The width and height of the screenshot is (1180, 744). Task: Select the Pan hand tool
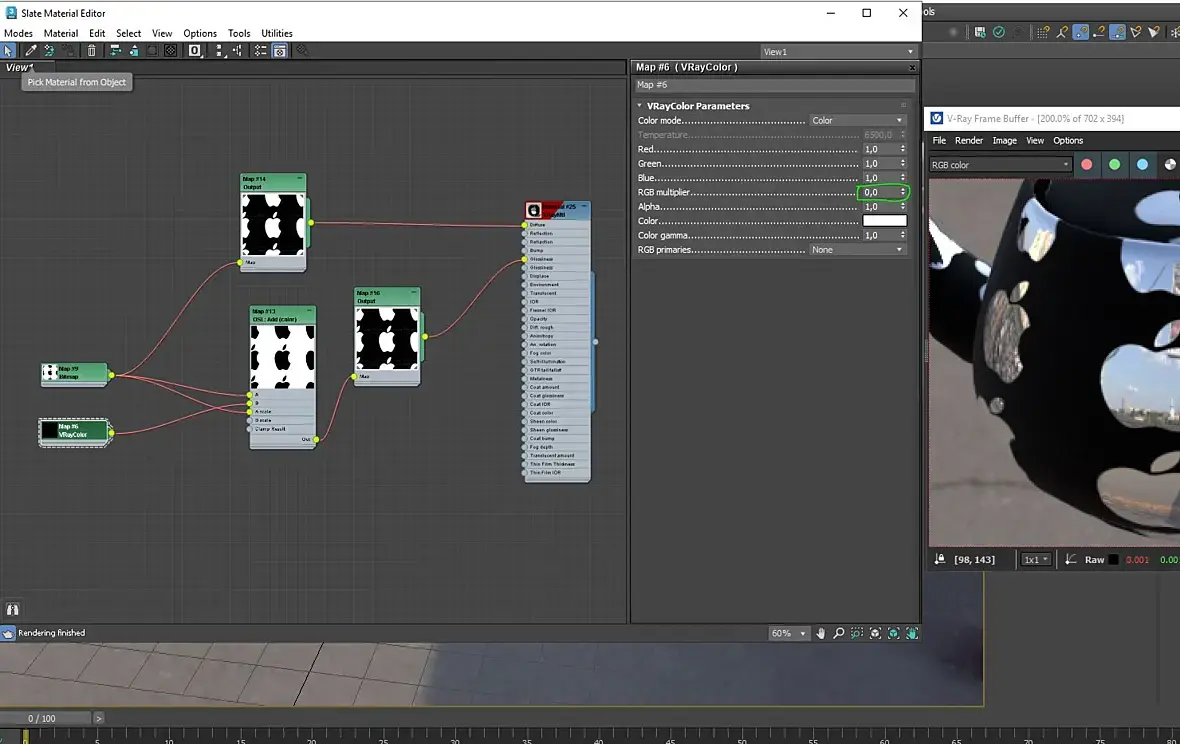(x=821, y=633)
